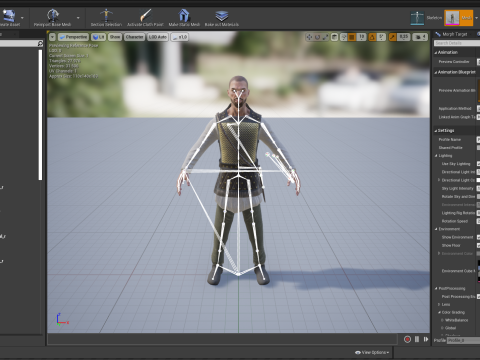The height and width of the screenshot is (360, 480).
Task: Toggle the Show Environment checkbox
Action: 479,237
